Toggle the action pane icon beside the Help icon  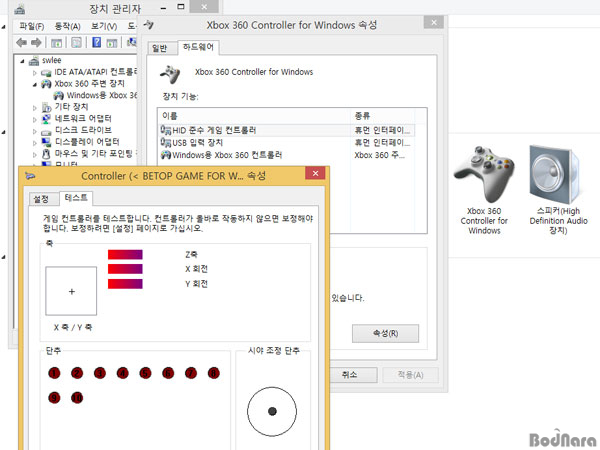point(112,43)
